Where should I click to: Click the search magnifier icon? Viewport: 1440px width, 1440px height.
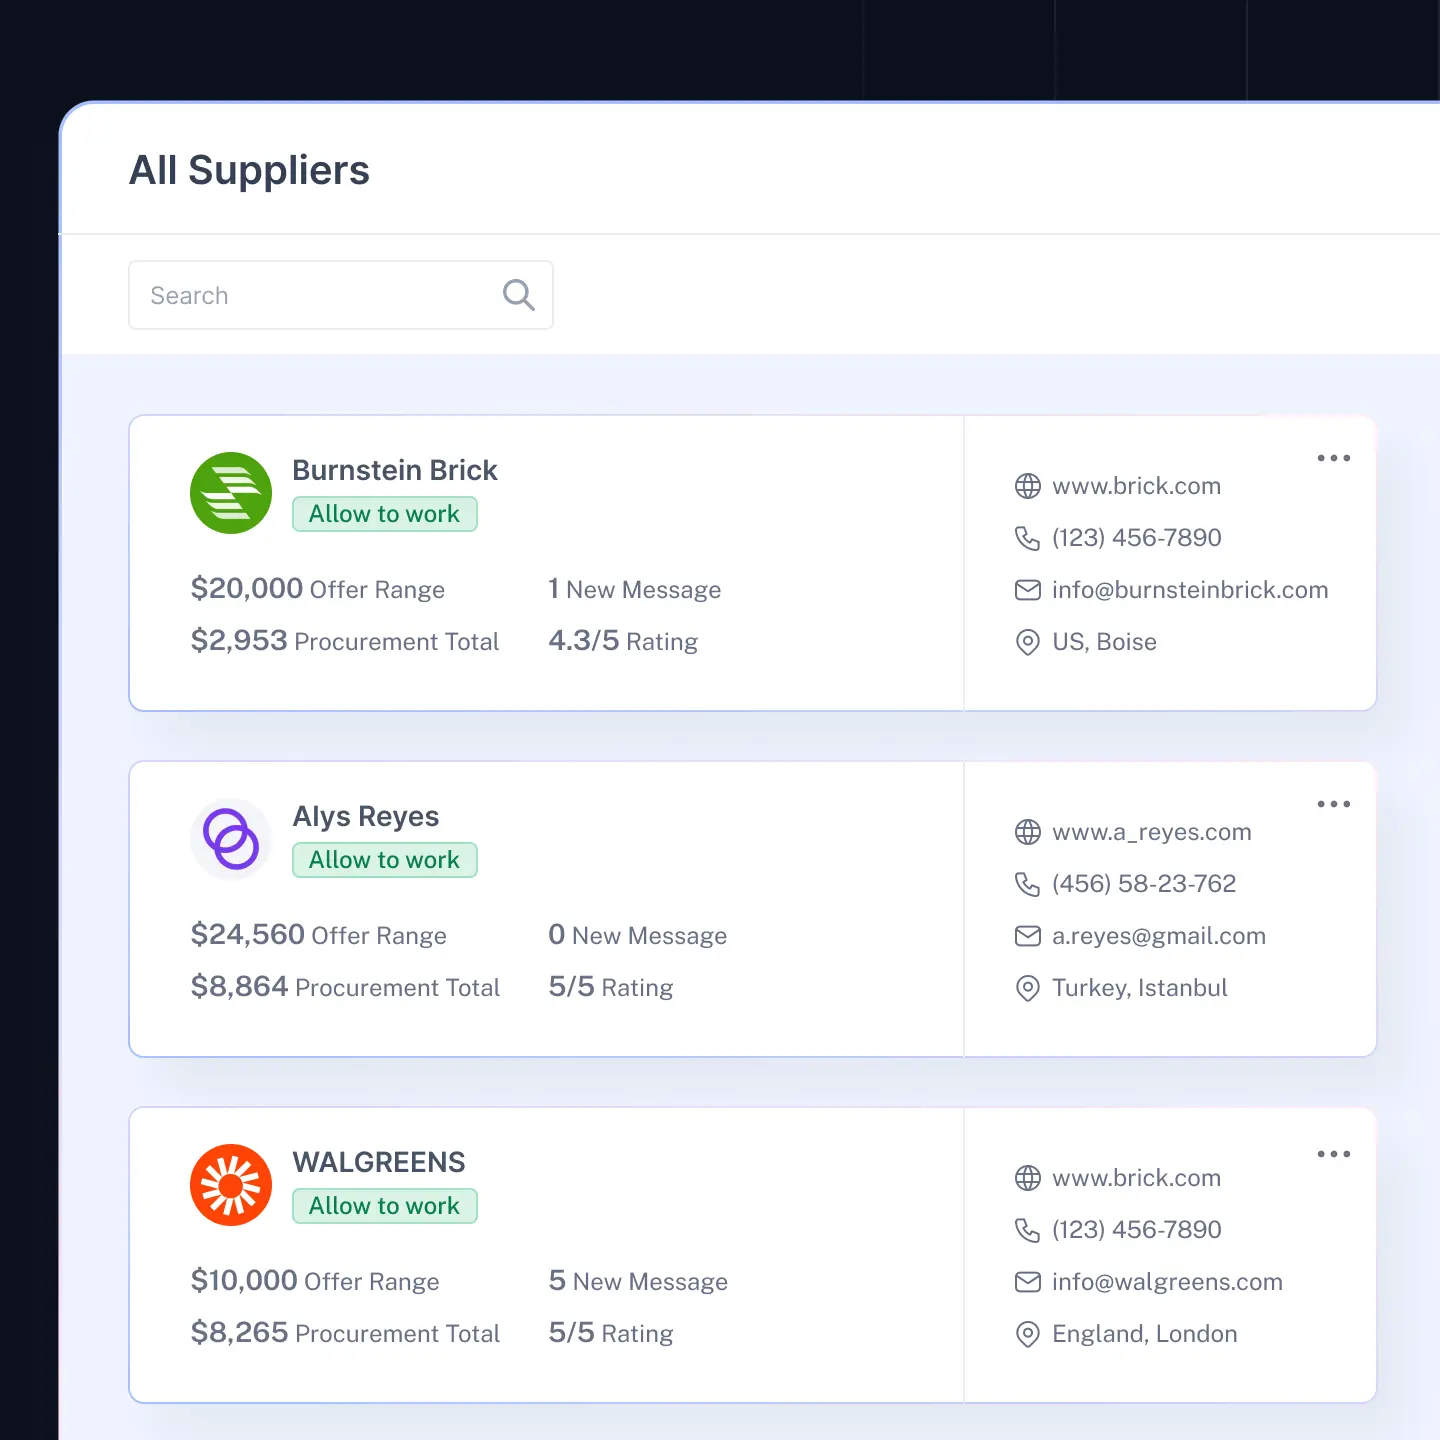point(518,294)
